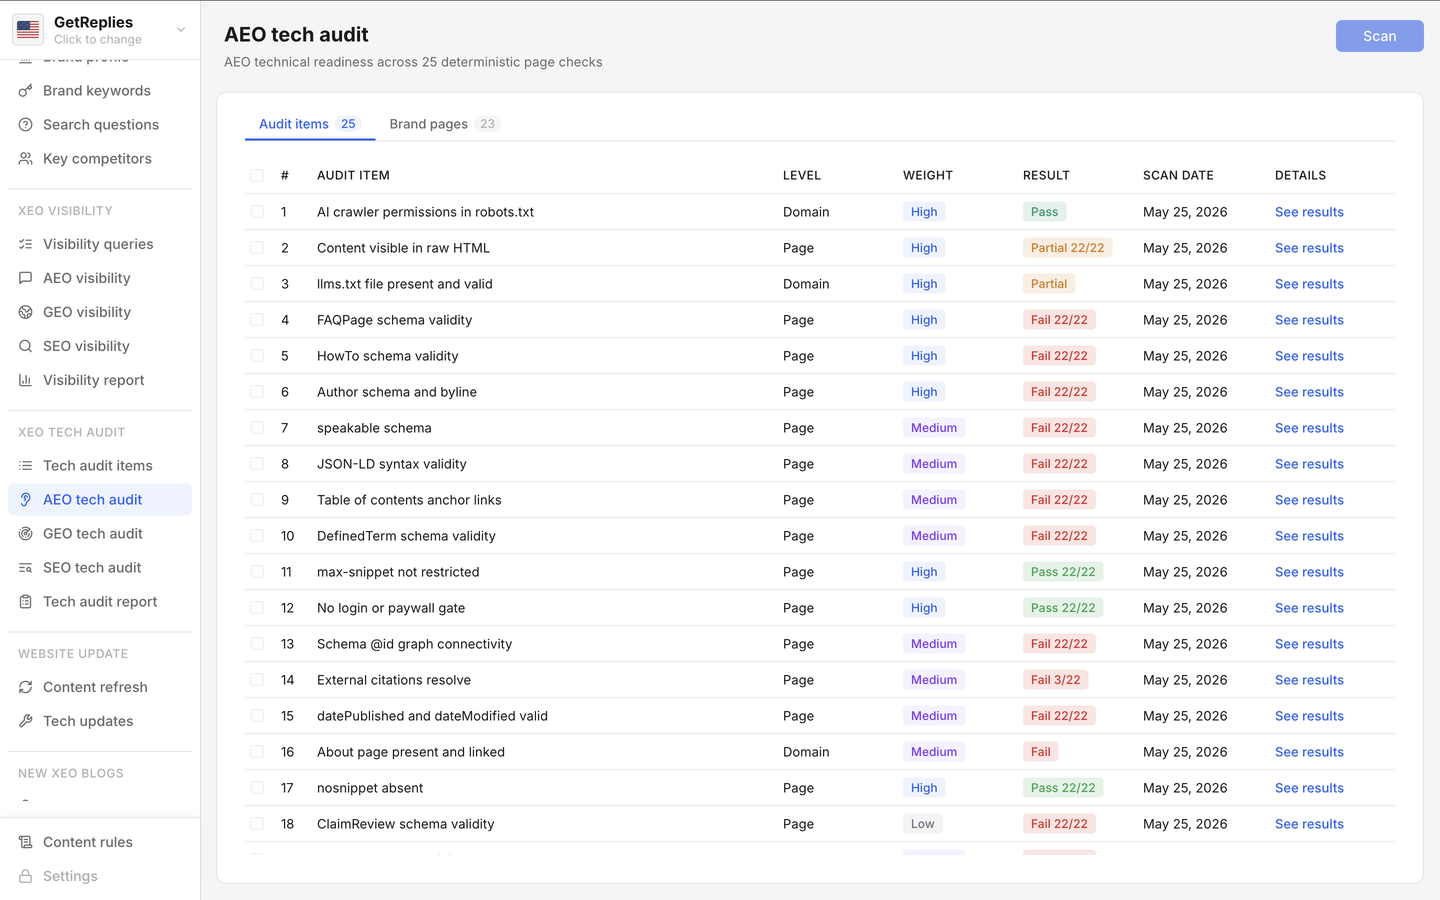Screen dimensions: 1440x900
Task: Open GEO tech audit page
Action: pyautogui.click(x=100, y=534)
